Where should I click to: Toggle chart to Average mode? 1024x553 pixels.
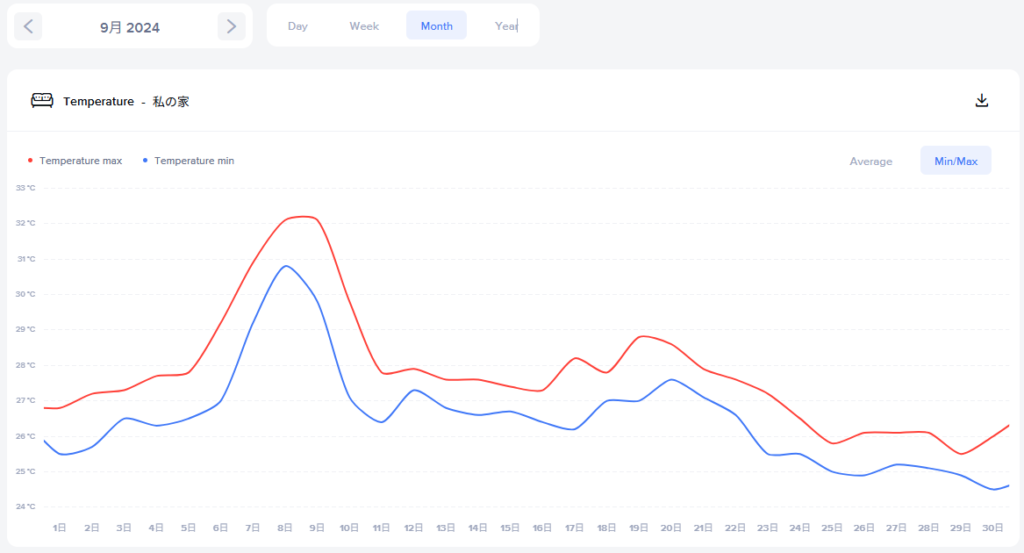click(871, 161)
